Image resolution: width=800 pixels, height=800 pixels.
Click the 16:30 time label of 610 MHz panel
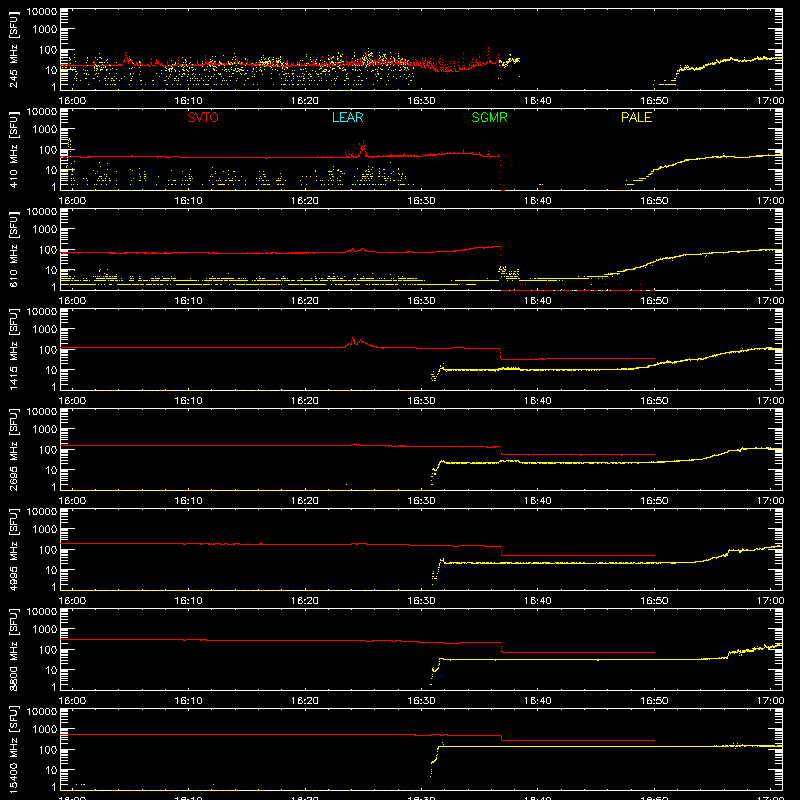coord(421,301)
